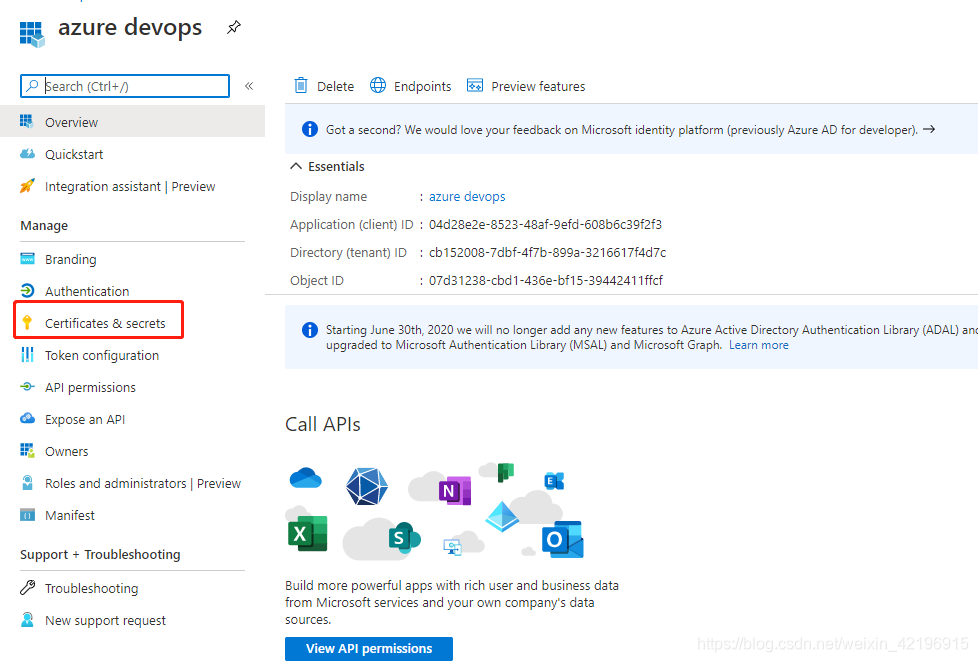Screen dimensions: 978x662
Task: Select the Application (client) ID value
Action: (x=545, y=225)
